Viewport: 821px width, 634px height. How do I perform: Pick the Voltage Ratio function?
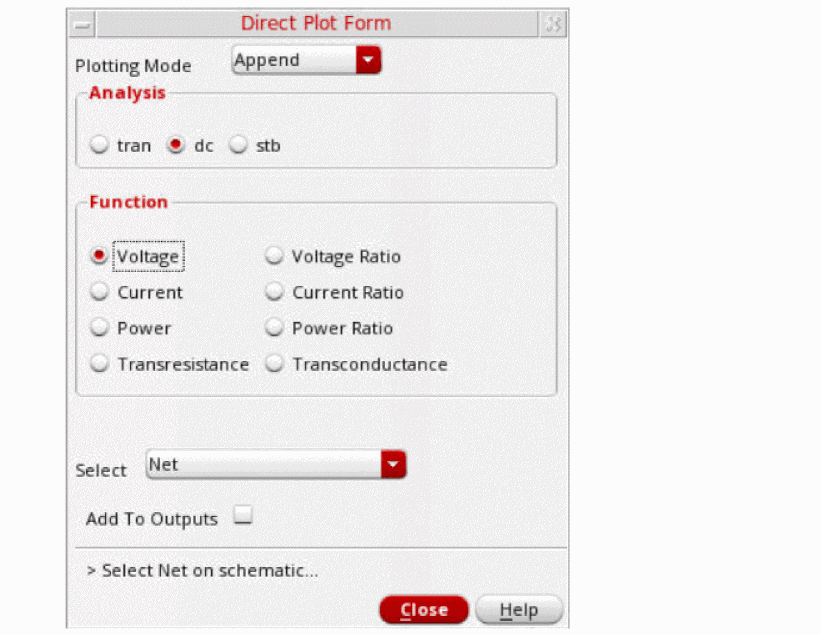(274, 256)
